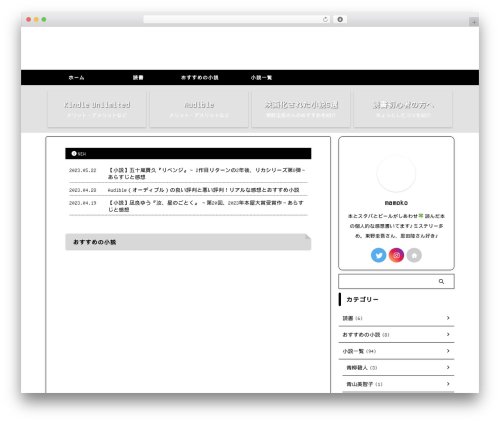Open the 映画化された小説5選 banner card

coord(301,109)
